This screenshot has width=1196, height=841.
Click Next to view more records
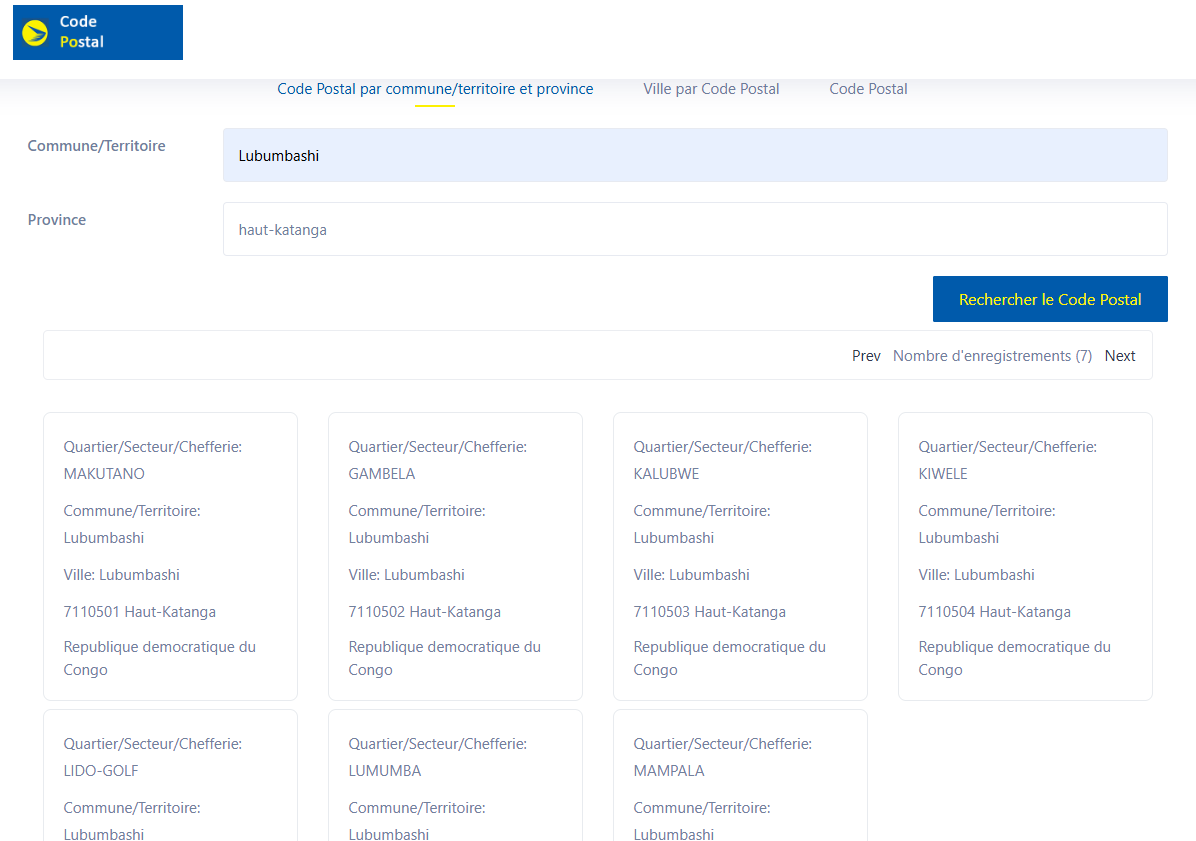[x=1119, y=356]
